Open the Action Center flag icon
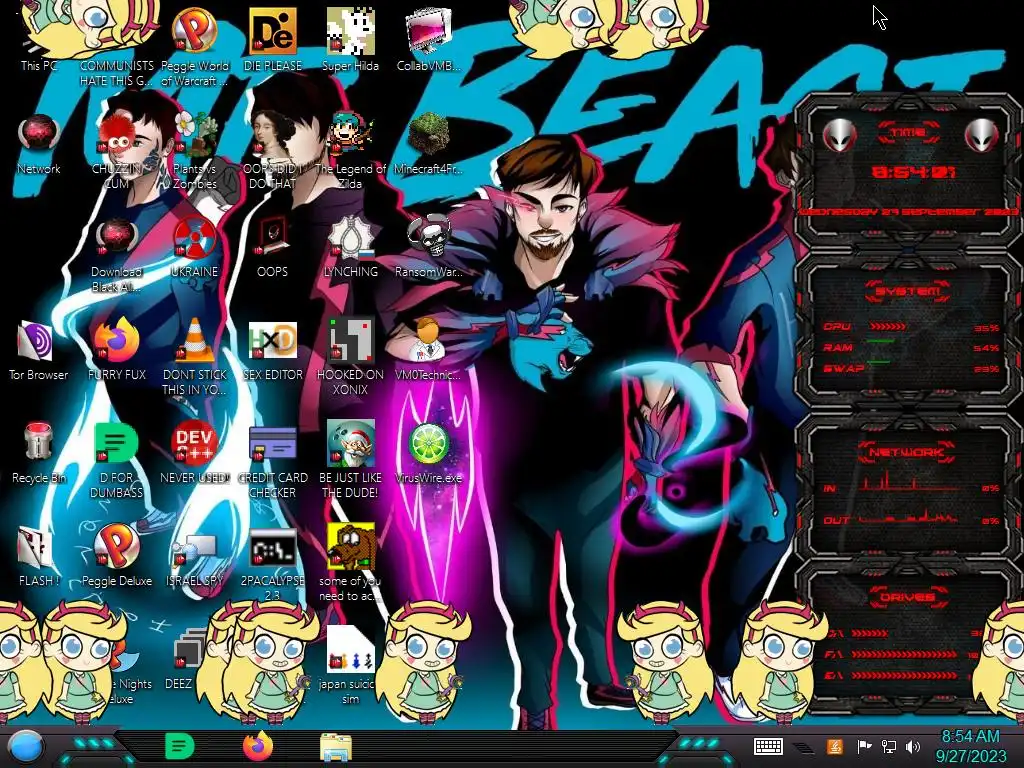 click(864, 746)
